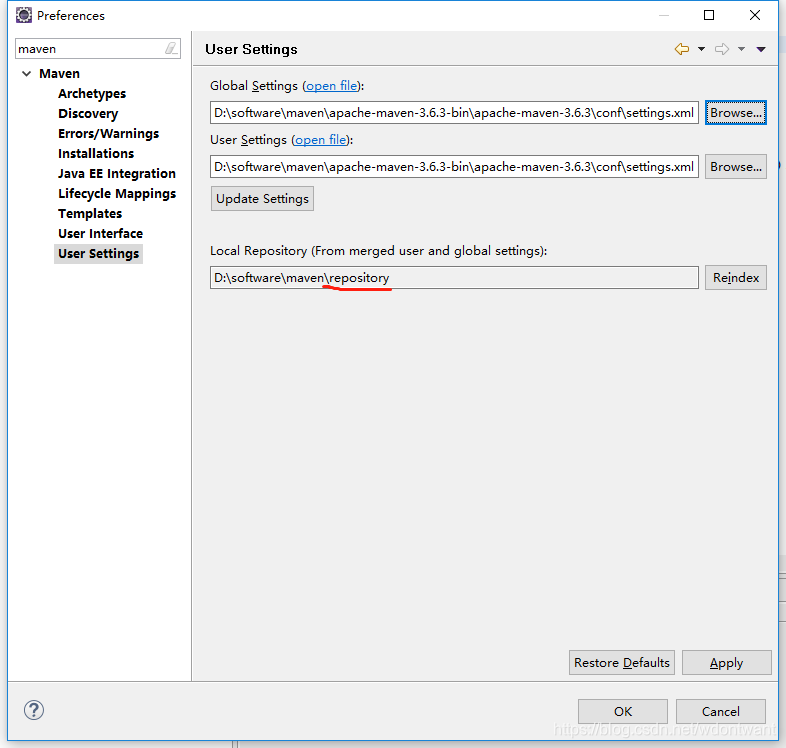Viewport: 786px width, 748px height.
Task: Click into Global Settings path field
Action: click(454, 113)
